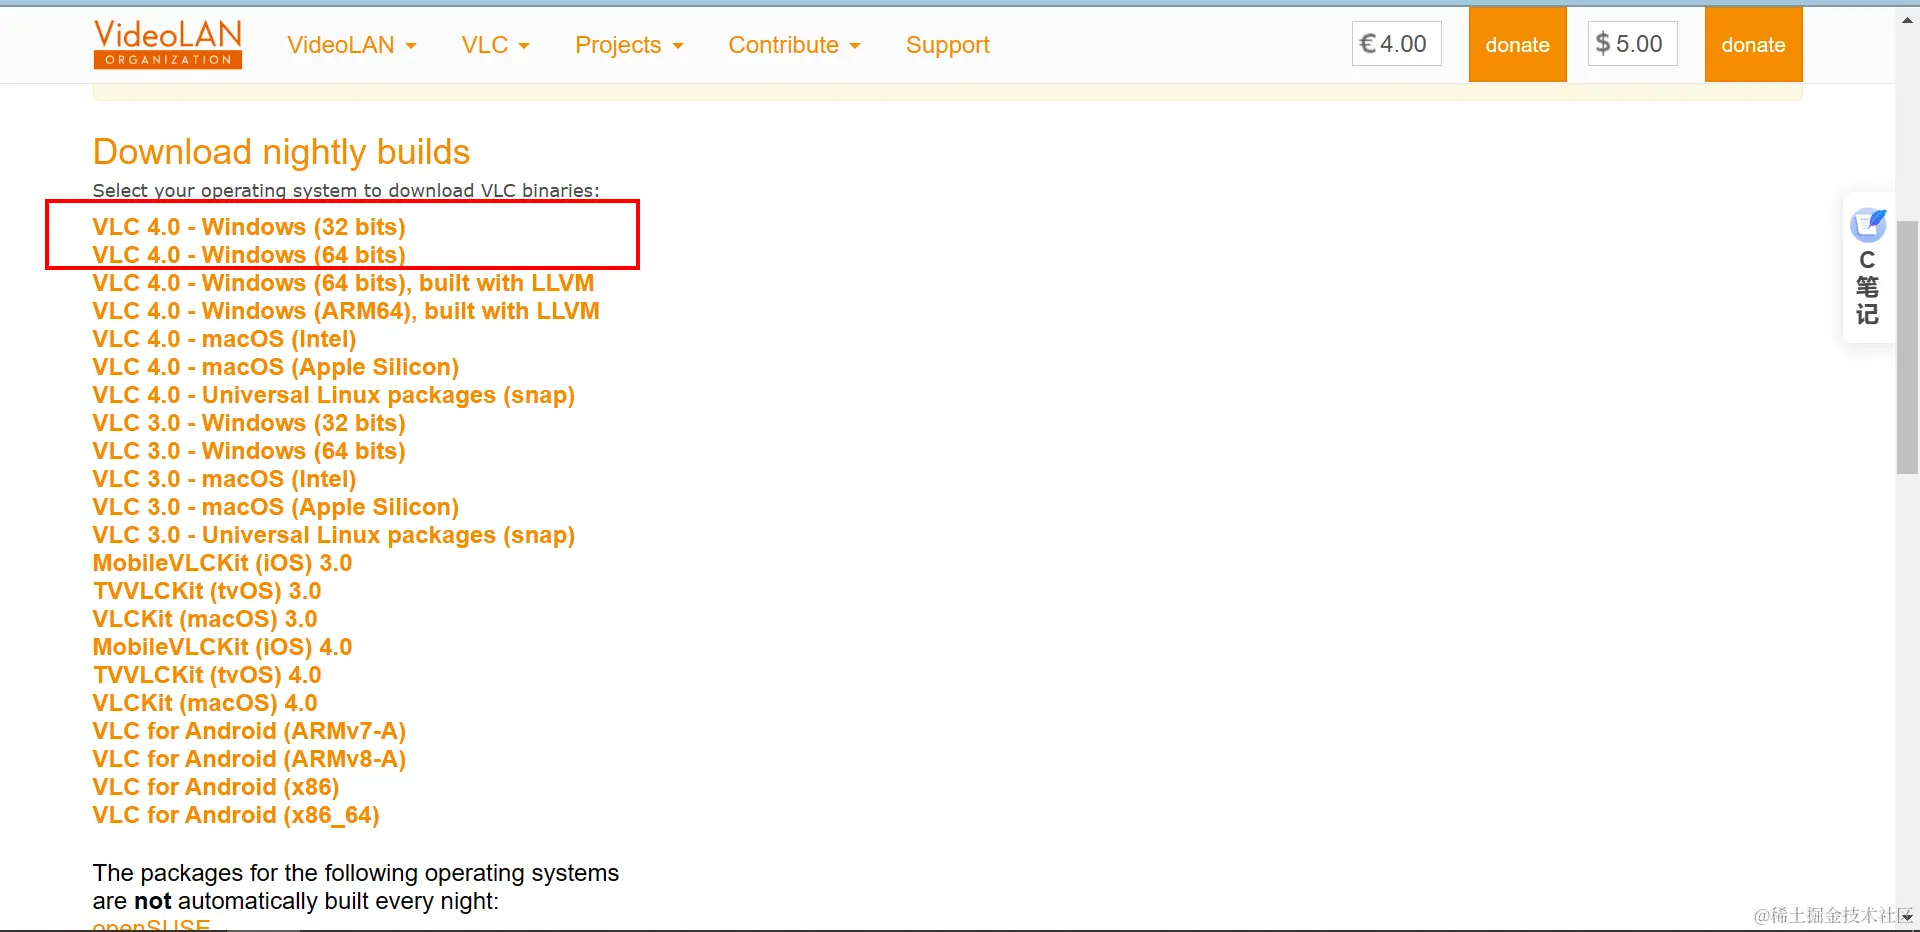
Task: Open VLC 4.0 Universal Linux snap packages
Action: (334, 395)
